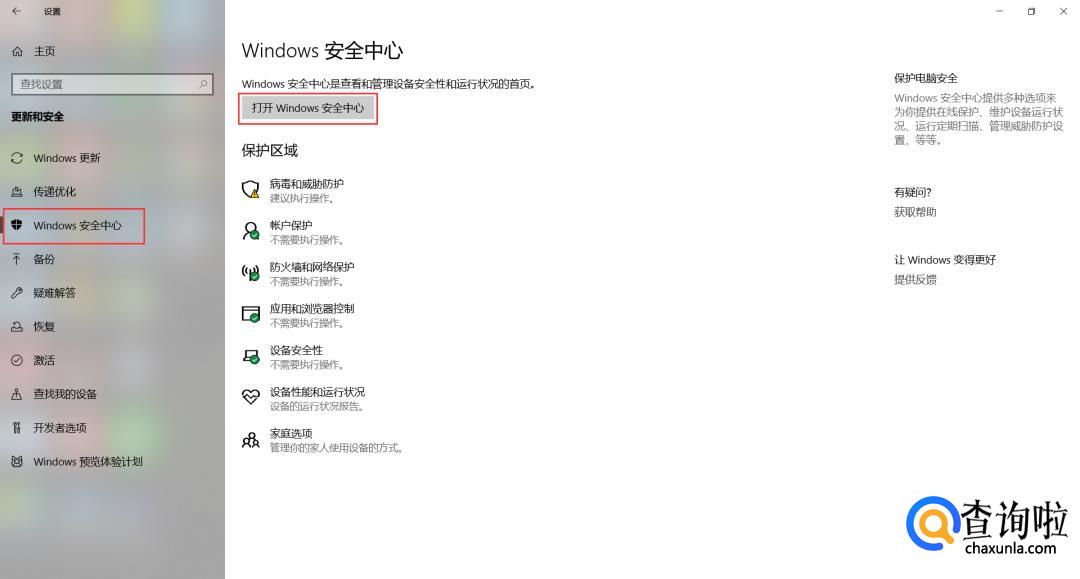
Task: Open 应用和浏览器控制 protection area
Action: tap(312, 308)
